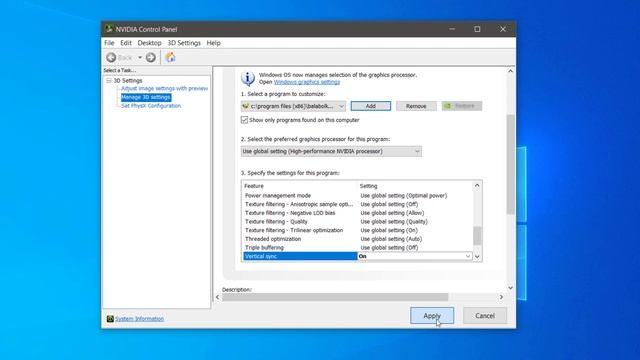Click the Remove button
Screen dimensions: 640x360
tap(416, 106)
